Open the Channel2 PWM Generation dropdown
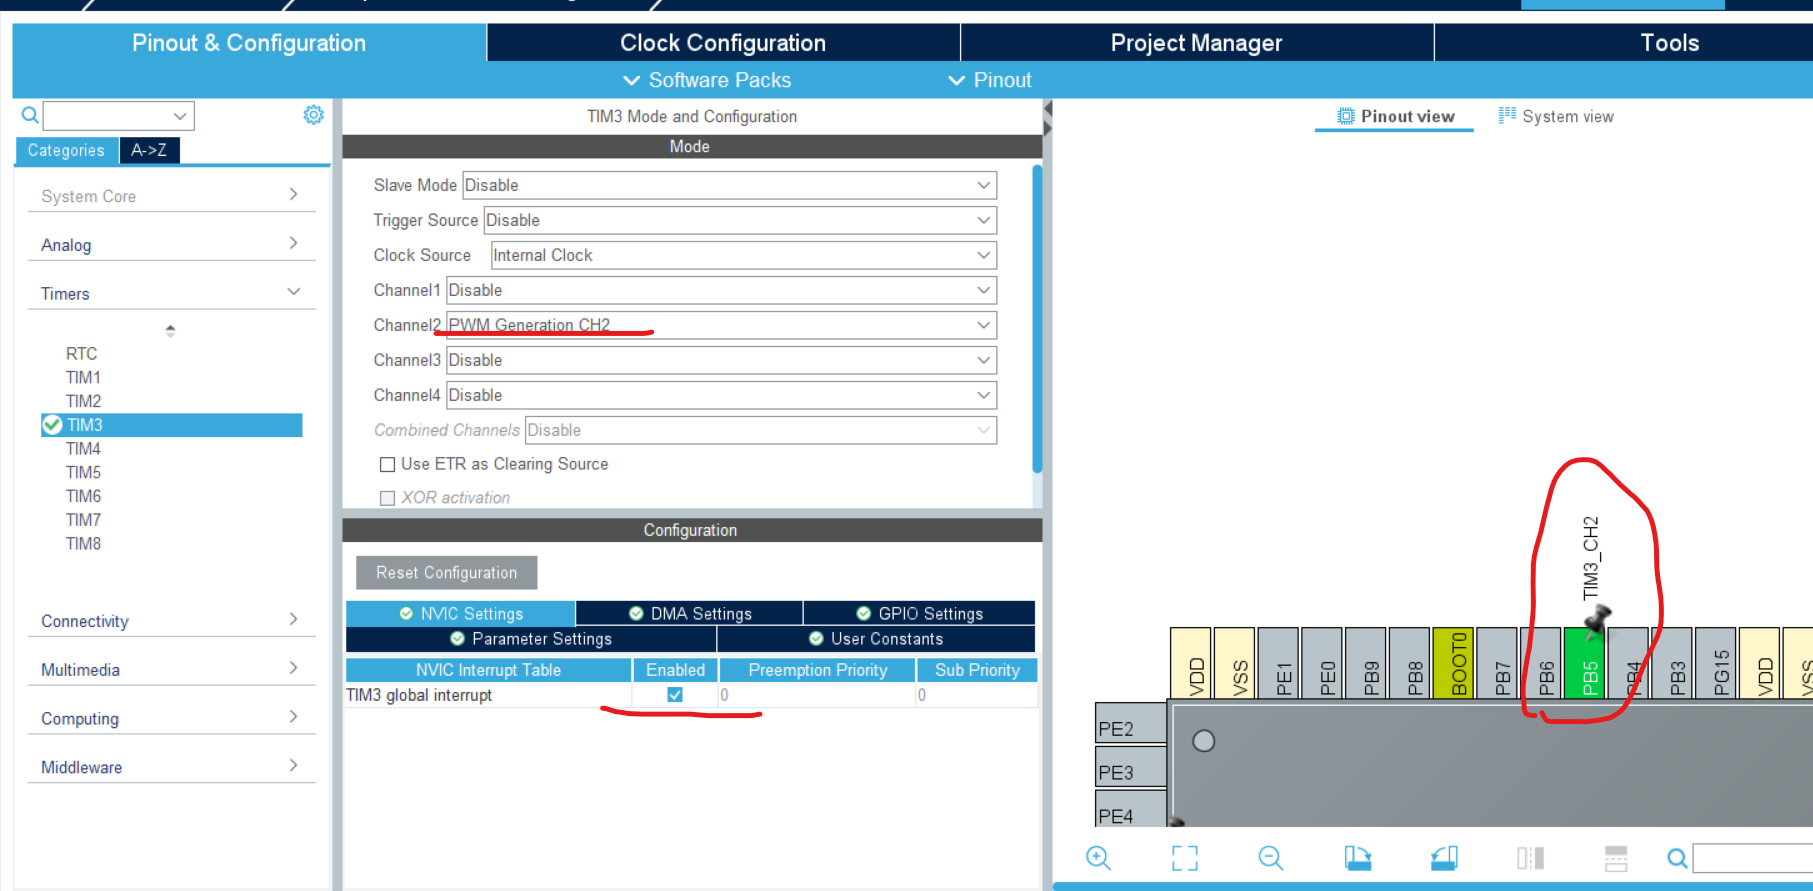1813x891 pixels. (721, 325)
